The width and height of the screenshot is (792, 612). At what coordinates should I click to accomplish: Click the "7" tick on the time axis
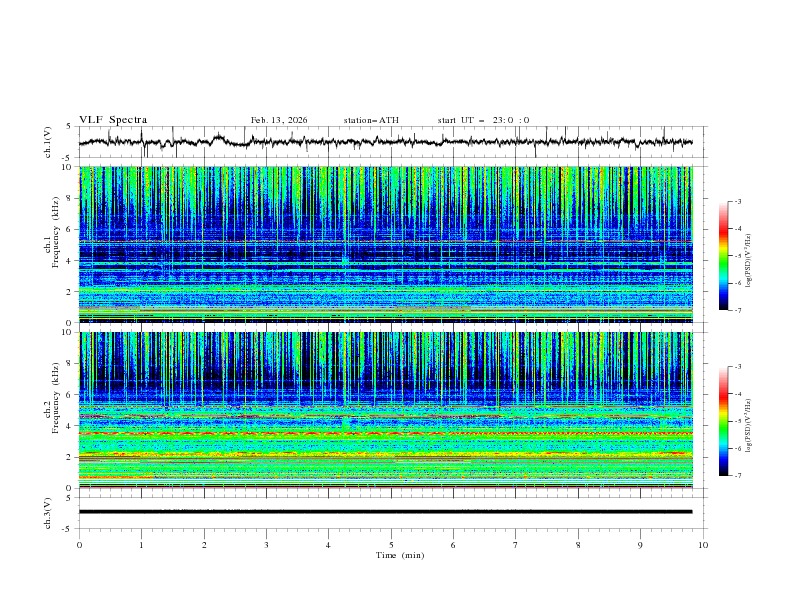click(x=516, y=545)
